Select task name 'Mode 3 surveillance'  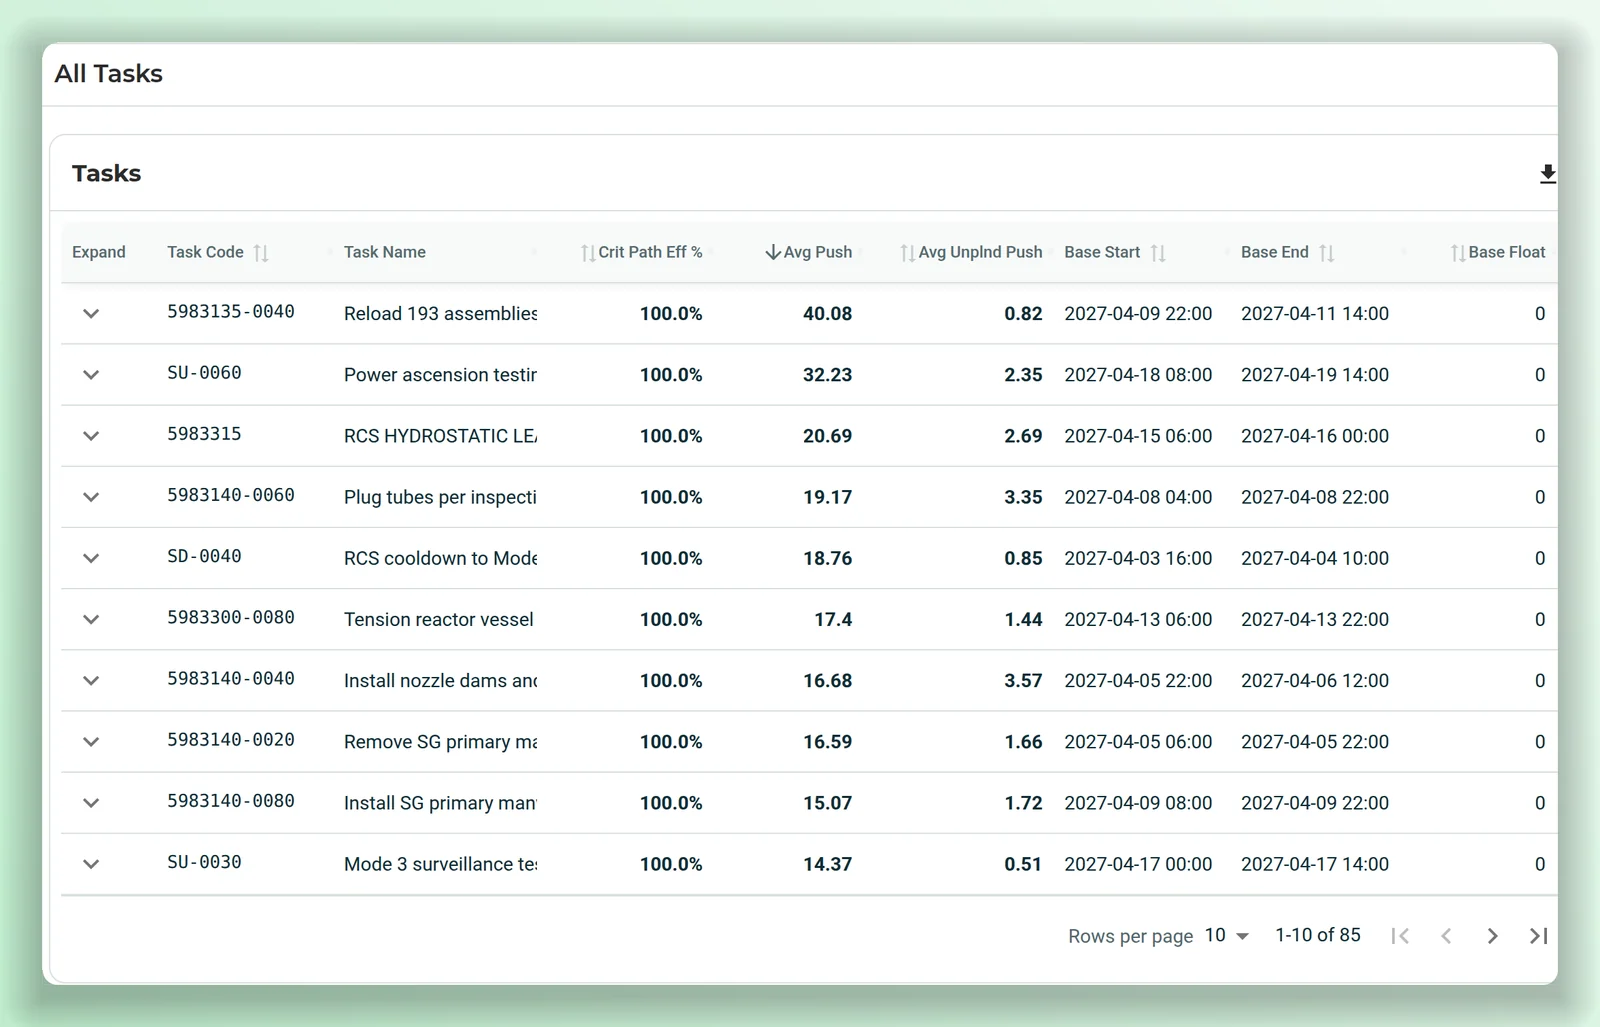click(x=440, y=864)
